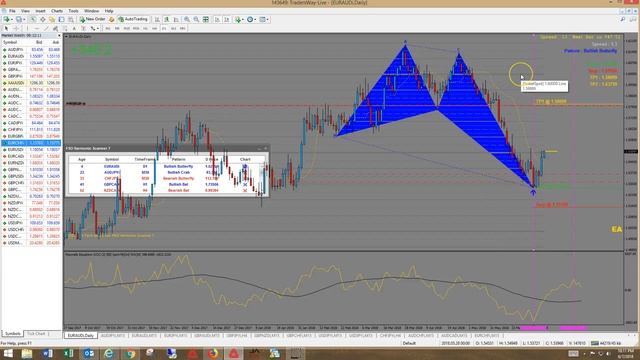This screenshot has width=640, height=360.
Task: Select the text tool
Action: (74, 29)
